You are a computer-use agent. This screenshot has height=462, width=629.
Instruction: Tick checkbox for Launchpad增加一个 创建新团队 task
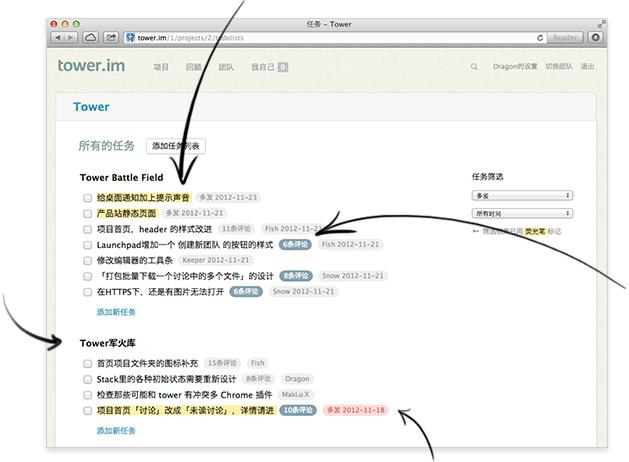click(87, 245)
